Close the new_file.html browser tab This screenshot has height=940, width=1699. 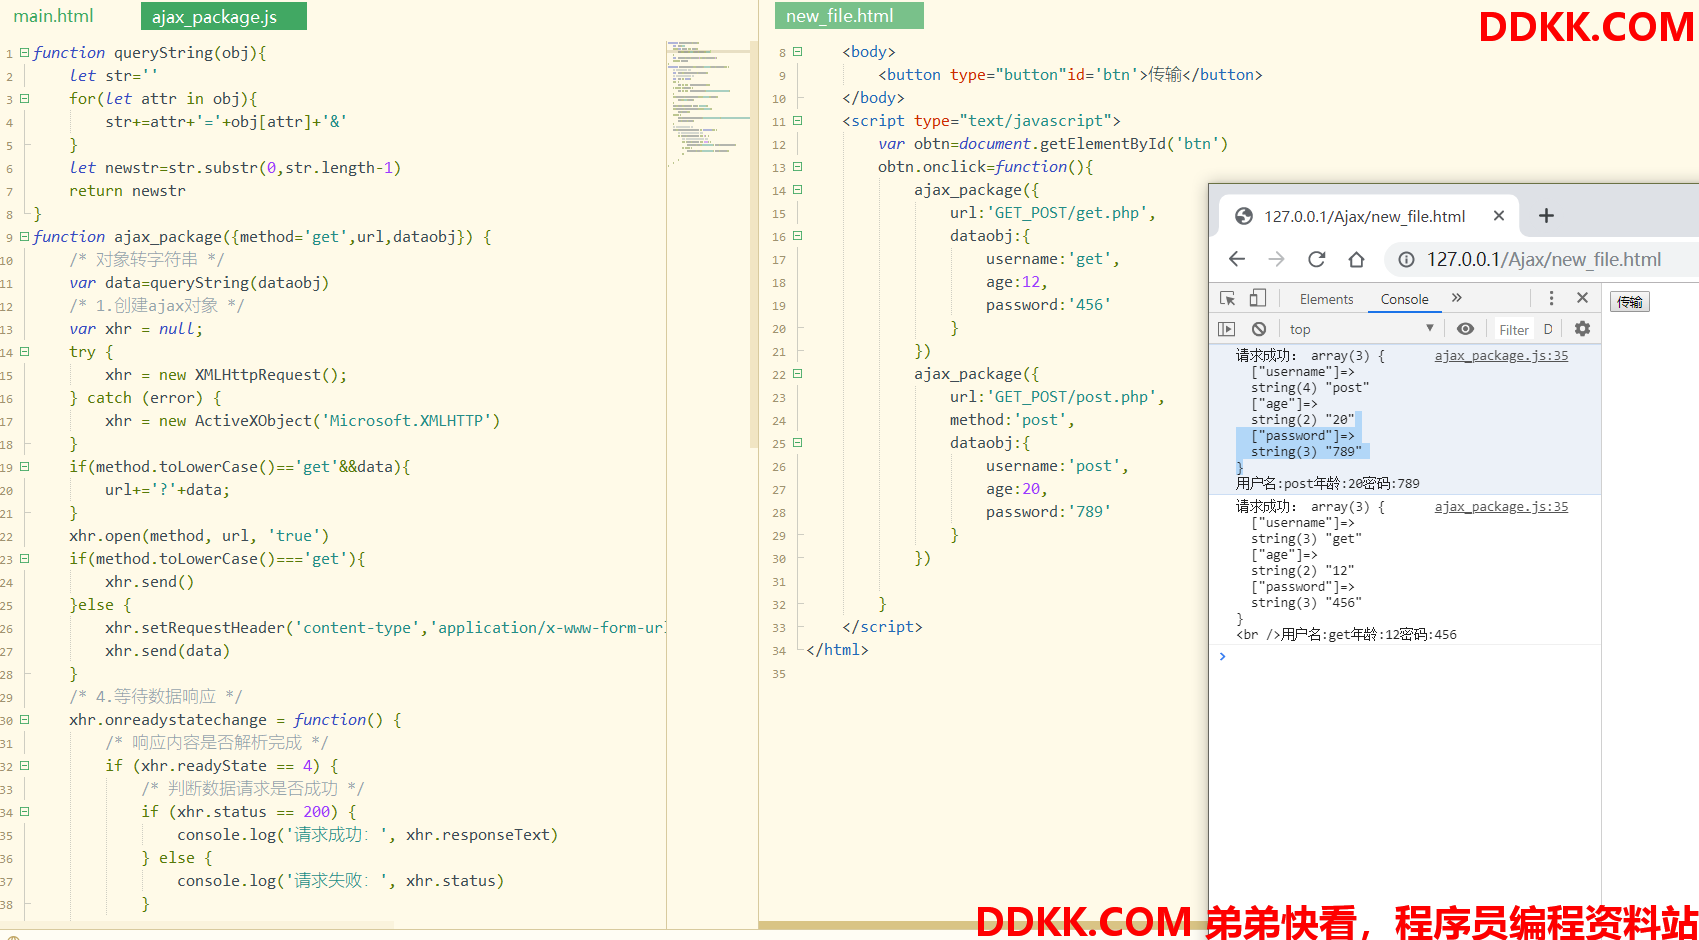pos(1499,215)
